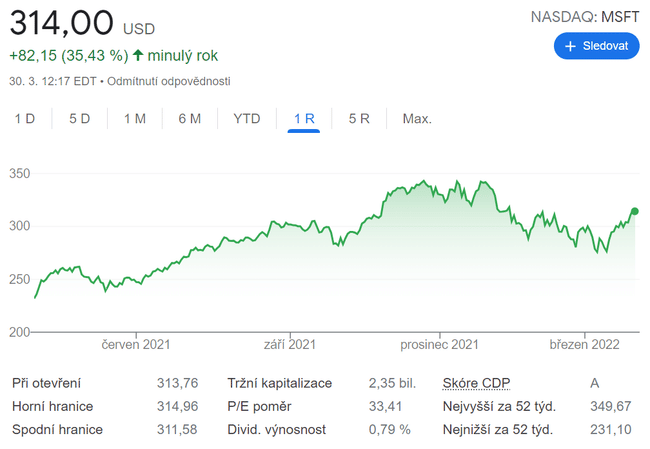Click the NASDAQ: MSFT ticker label
This screenshot has width=650, height=449.
584,16
